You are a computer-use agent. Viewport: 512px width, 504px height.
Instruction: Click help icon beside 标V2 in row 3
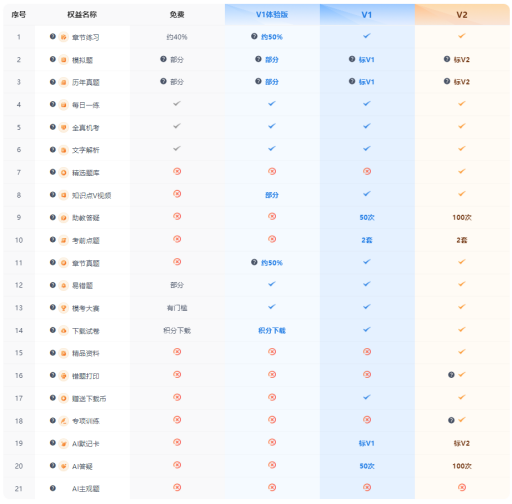click(447, 81)
